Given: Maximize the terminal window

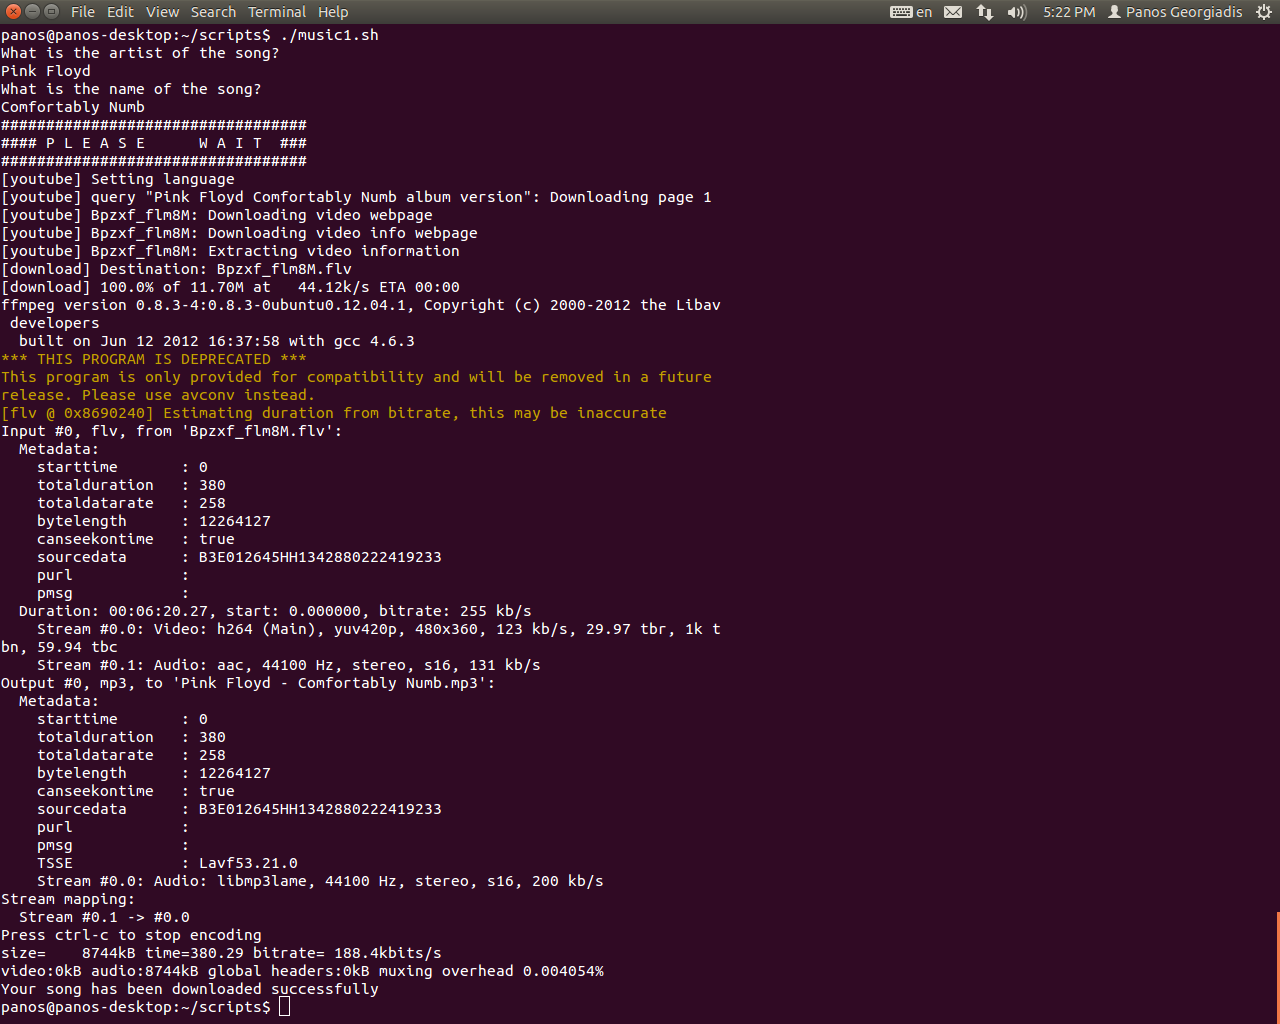Looking at the screenshot, I should [x=51, y=12].
